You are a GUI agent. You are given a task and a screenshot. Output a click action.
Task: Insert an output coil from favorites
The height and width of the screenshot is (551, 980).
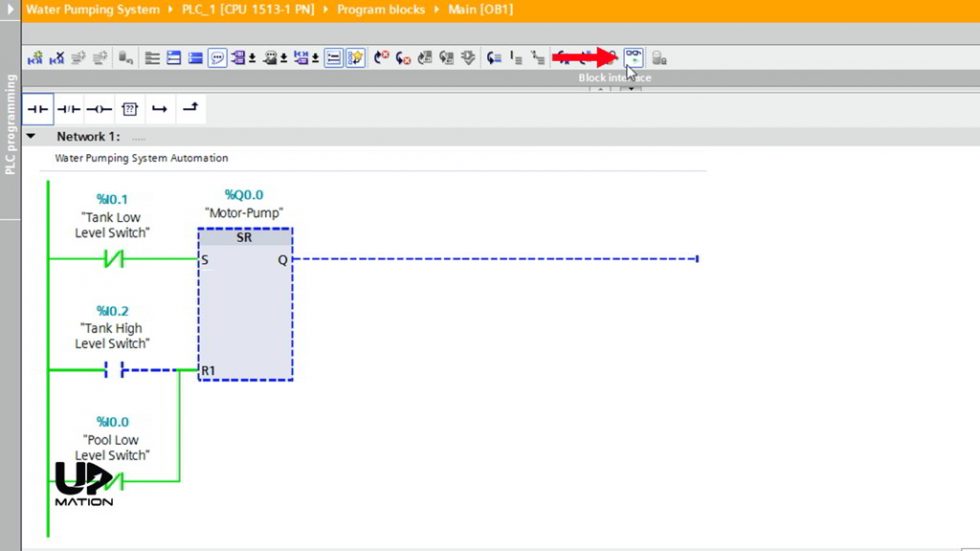98,109
